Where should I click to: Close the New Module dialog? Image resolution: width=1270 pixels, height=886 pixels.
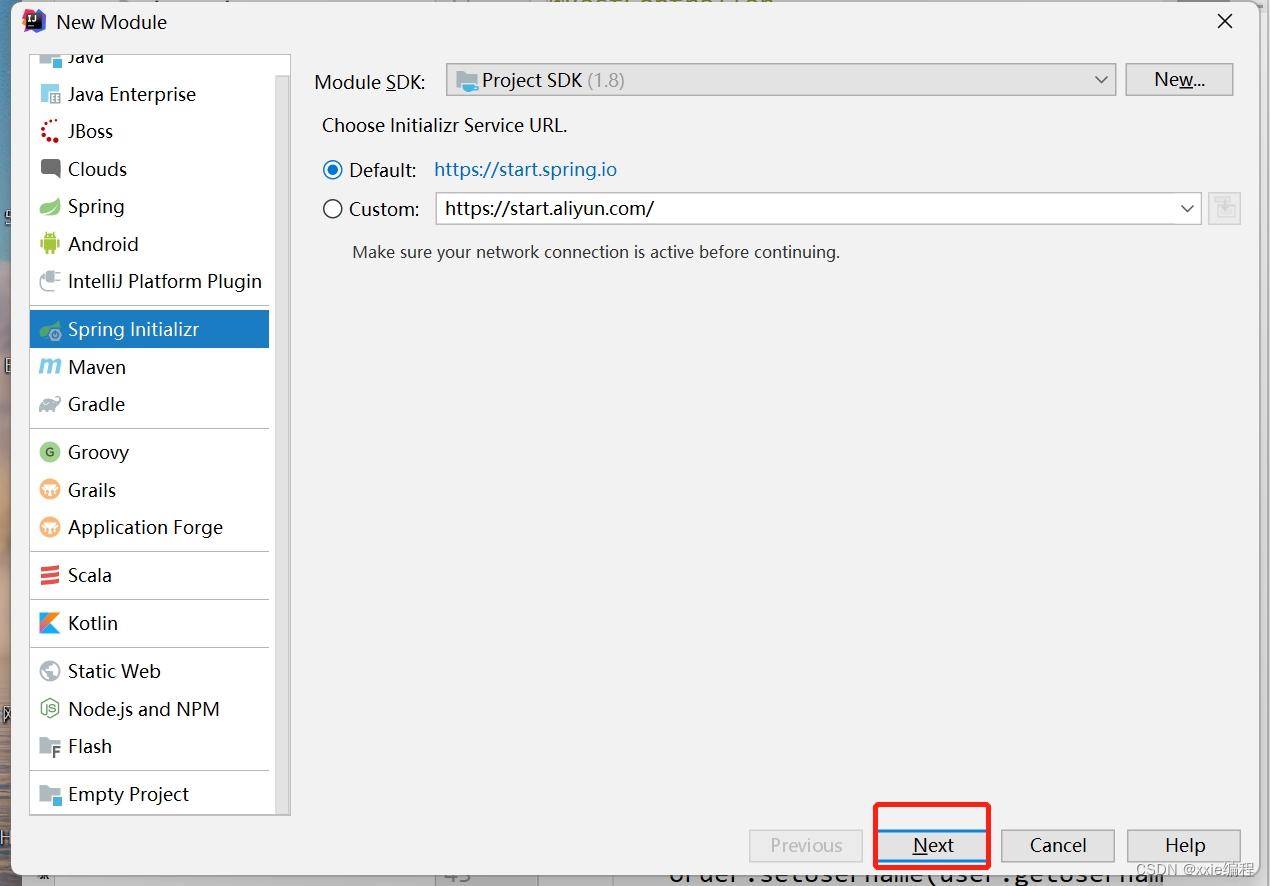click(1225, 21)
